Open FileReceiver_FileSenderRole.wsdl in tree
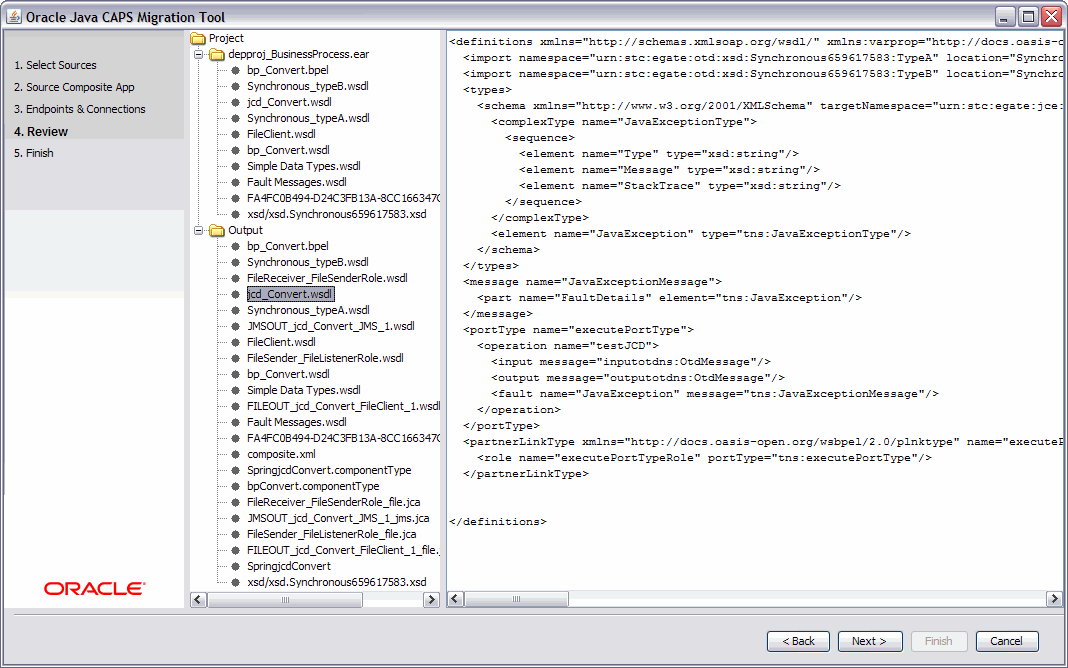This screenshot has height=668, width=1068. (327, 278)
